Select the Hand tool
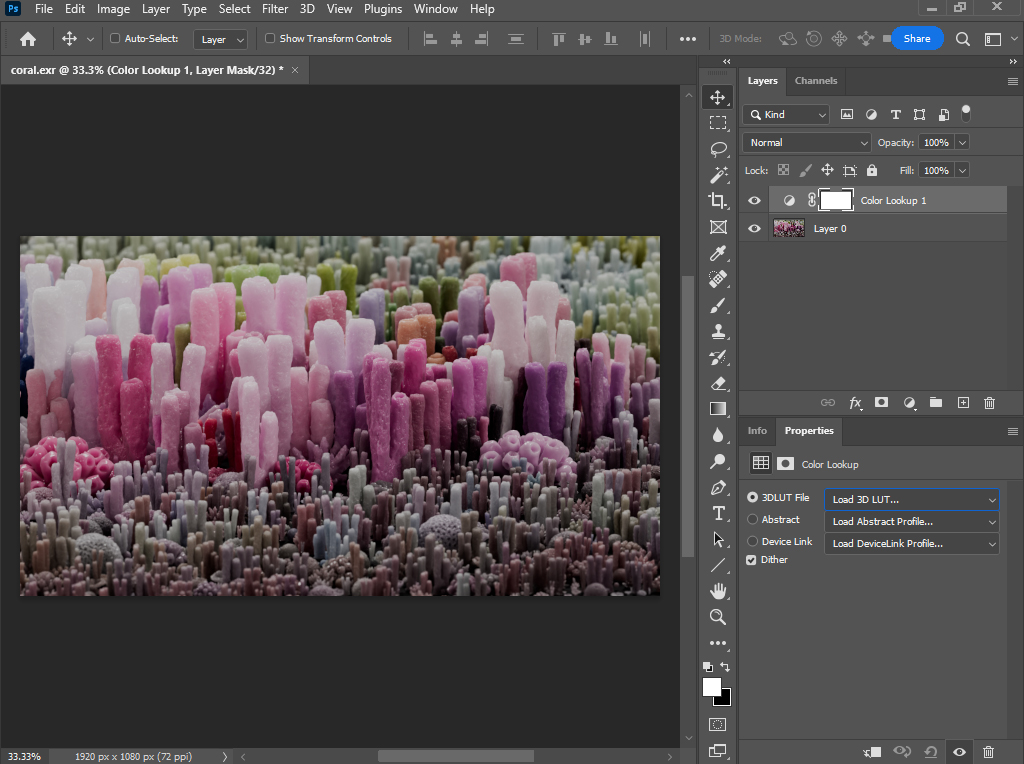1024x764 pixels. [718, 591]
